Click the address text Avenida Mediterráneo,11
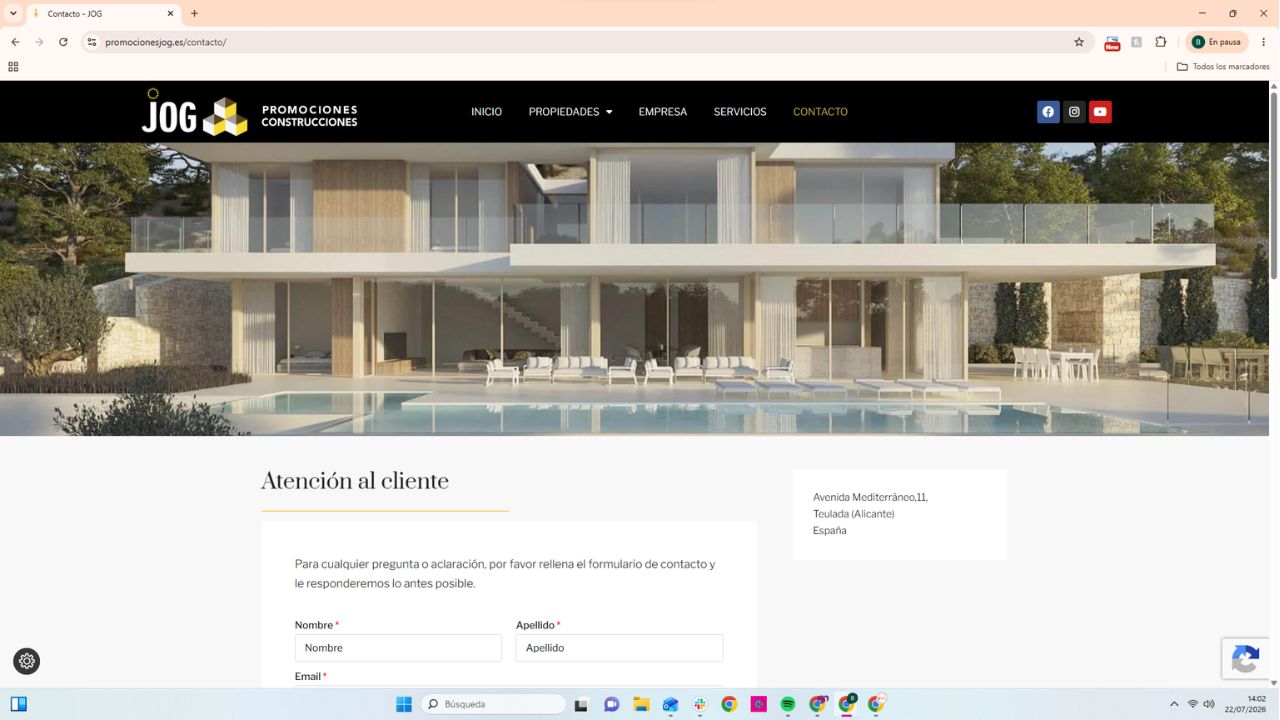Viewport: 1280px width, 720px height. (870, 497)
